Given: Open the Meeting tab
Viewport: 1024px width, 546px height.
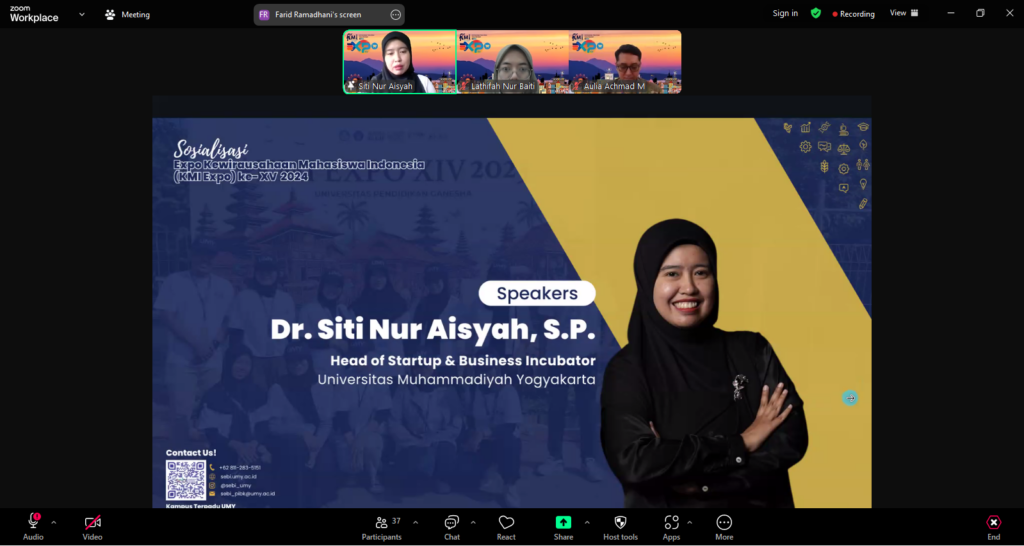Looking at the screenshot, I should pos(127,14).
